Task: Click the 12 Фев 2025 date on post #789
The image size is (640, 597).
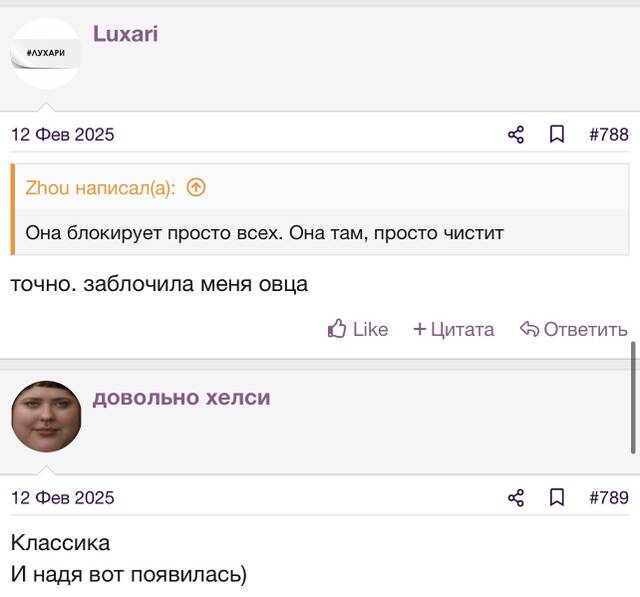Action: click(x=62, y=498)
